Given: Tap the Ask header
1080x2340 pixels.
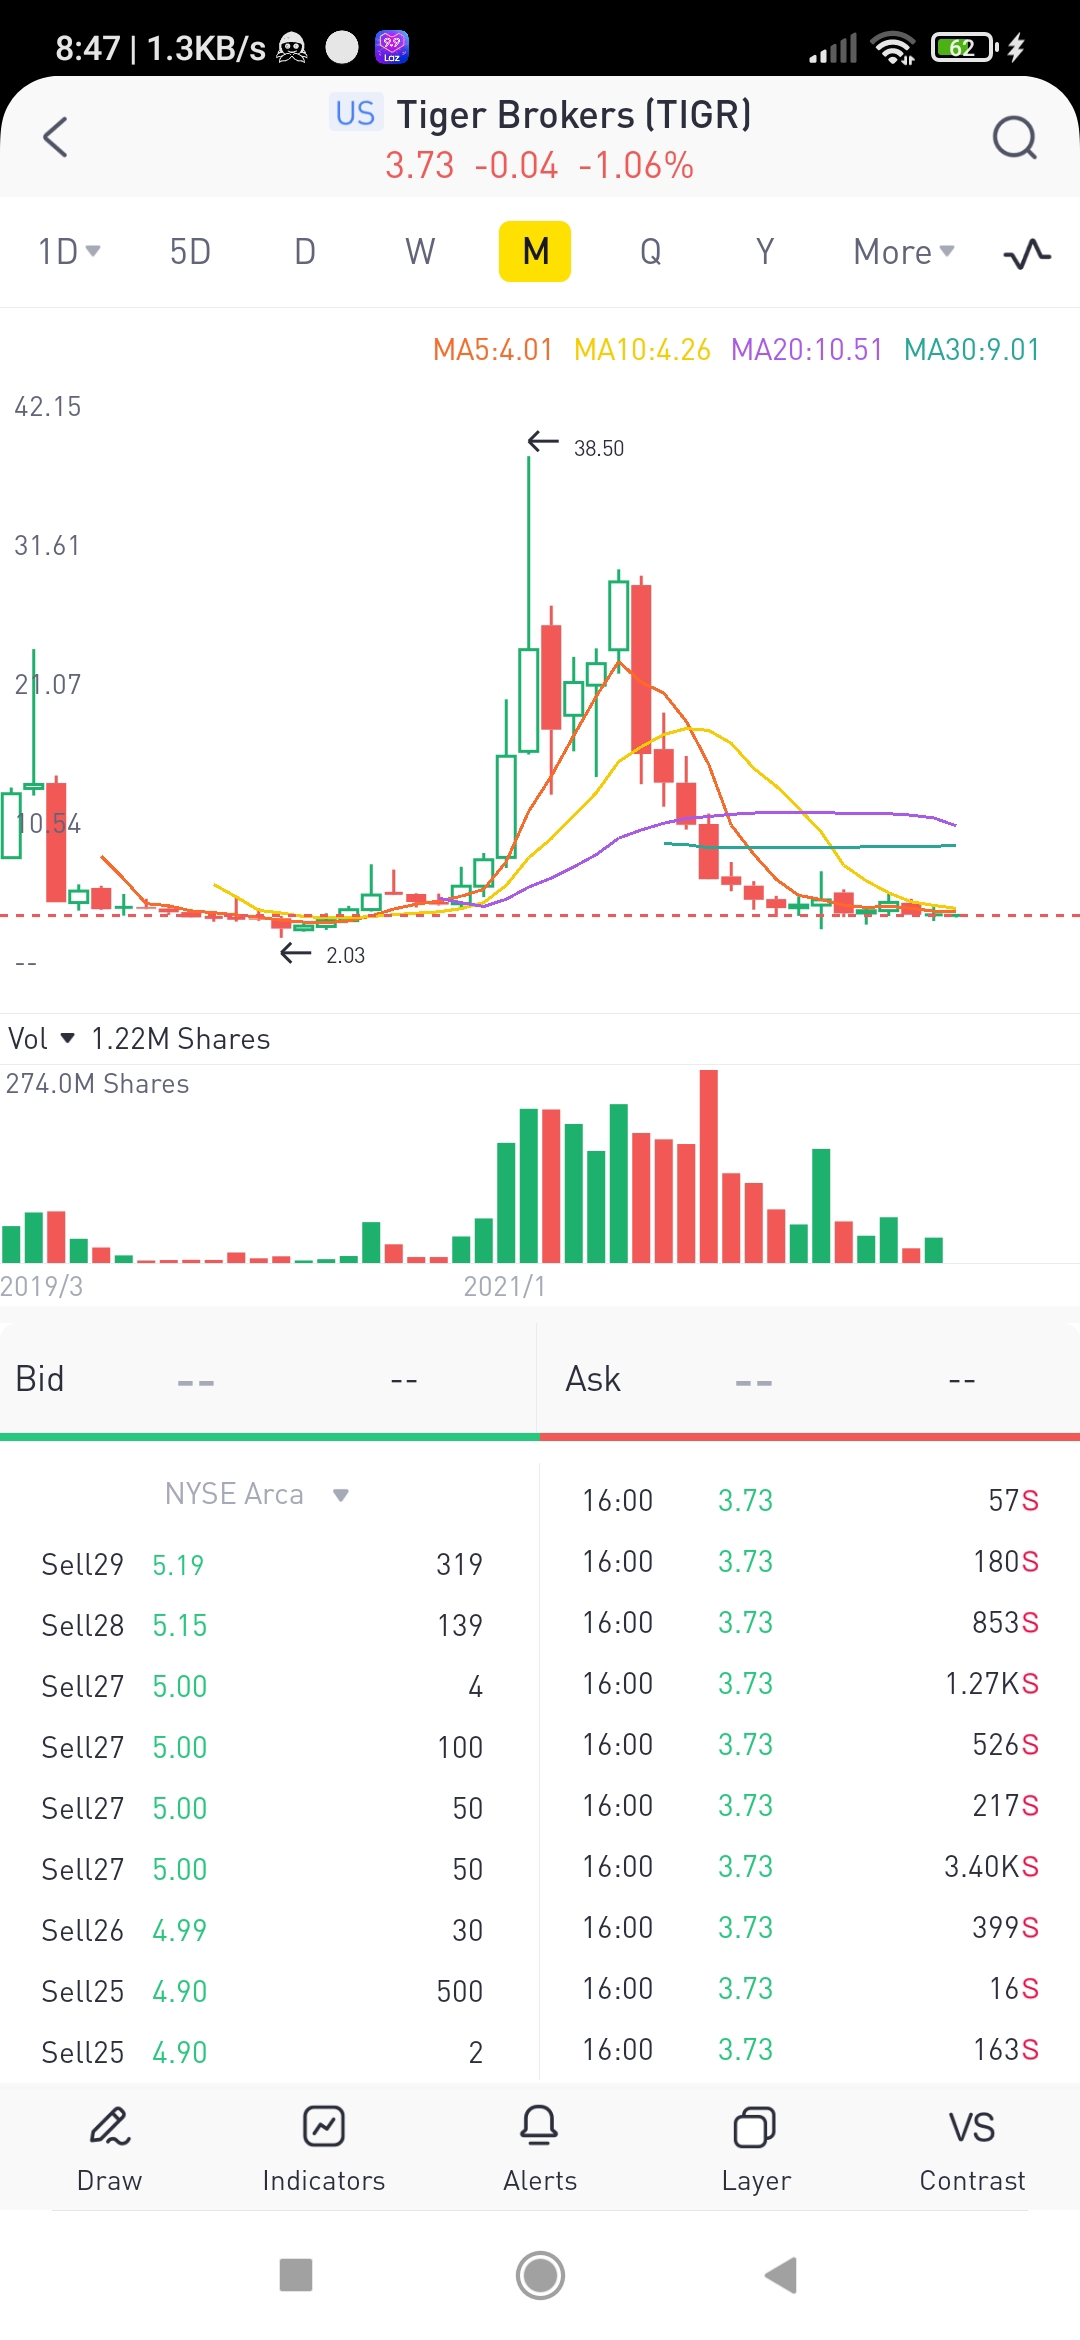Looking at the screenshot, I should [x=593, y=1379].
